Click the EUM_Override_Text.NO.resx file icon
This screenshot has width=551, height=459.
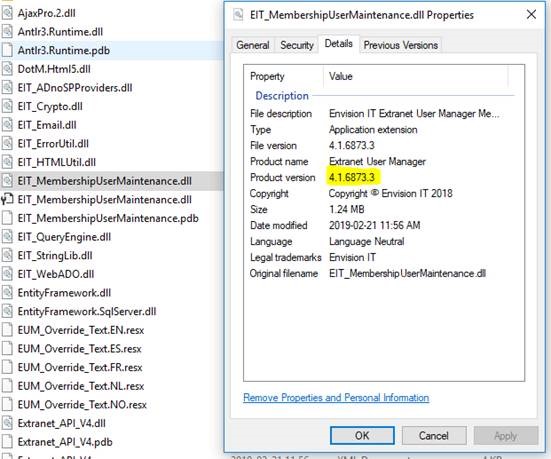click(7, 404)
